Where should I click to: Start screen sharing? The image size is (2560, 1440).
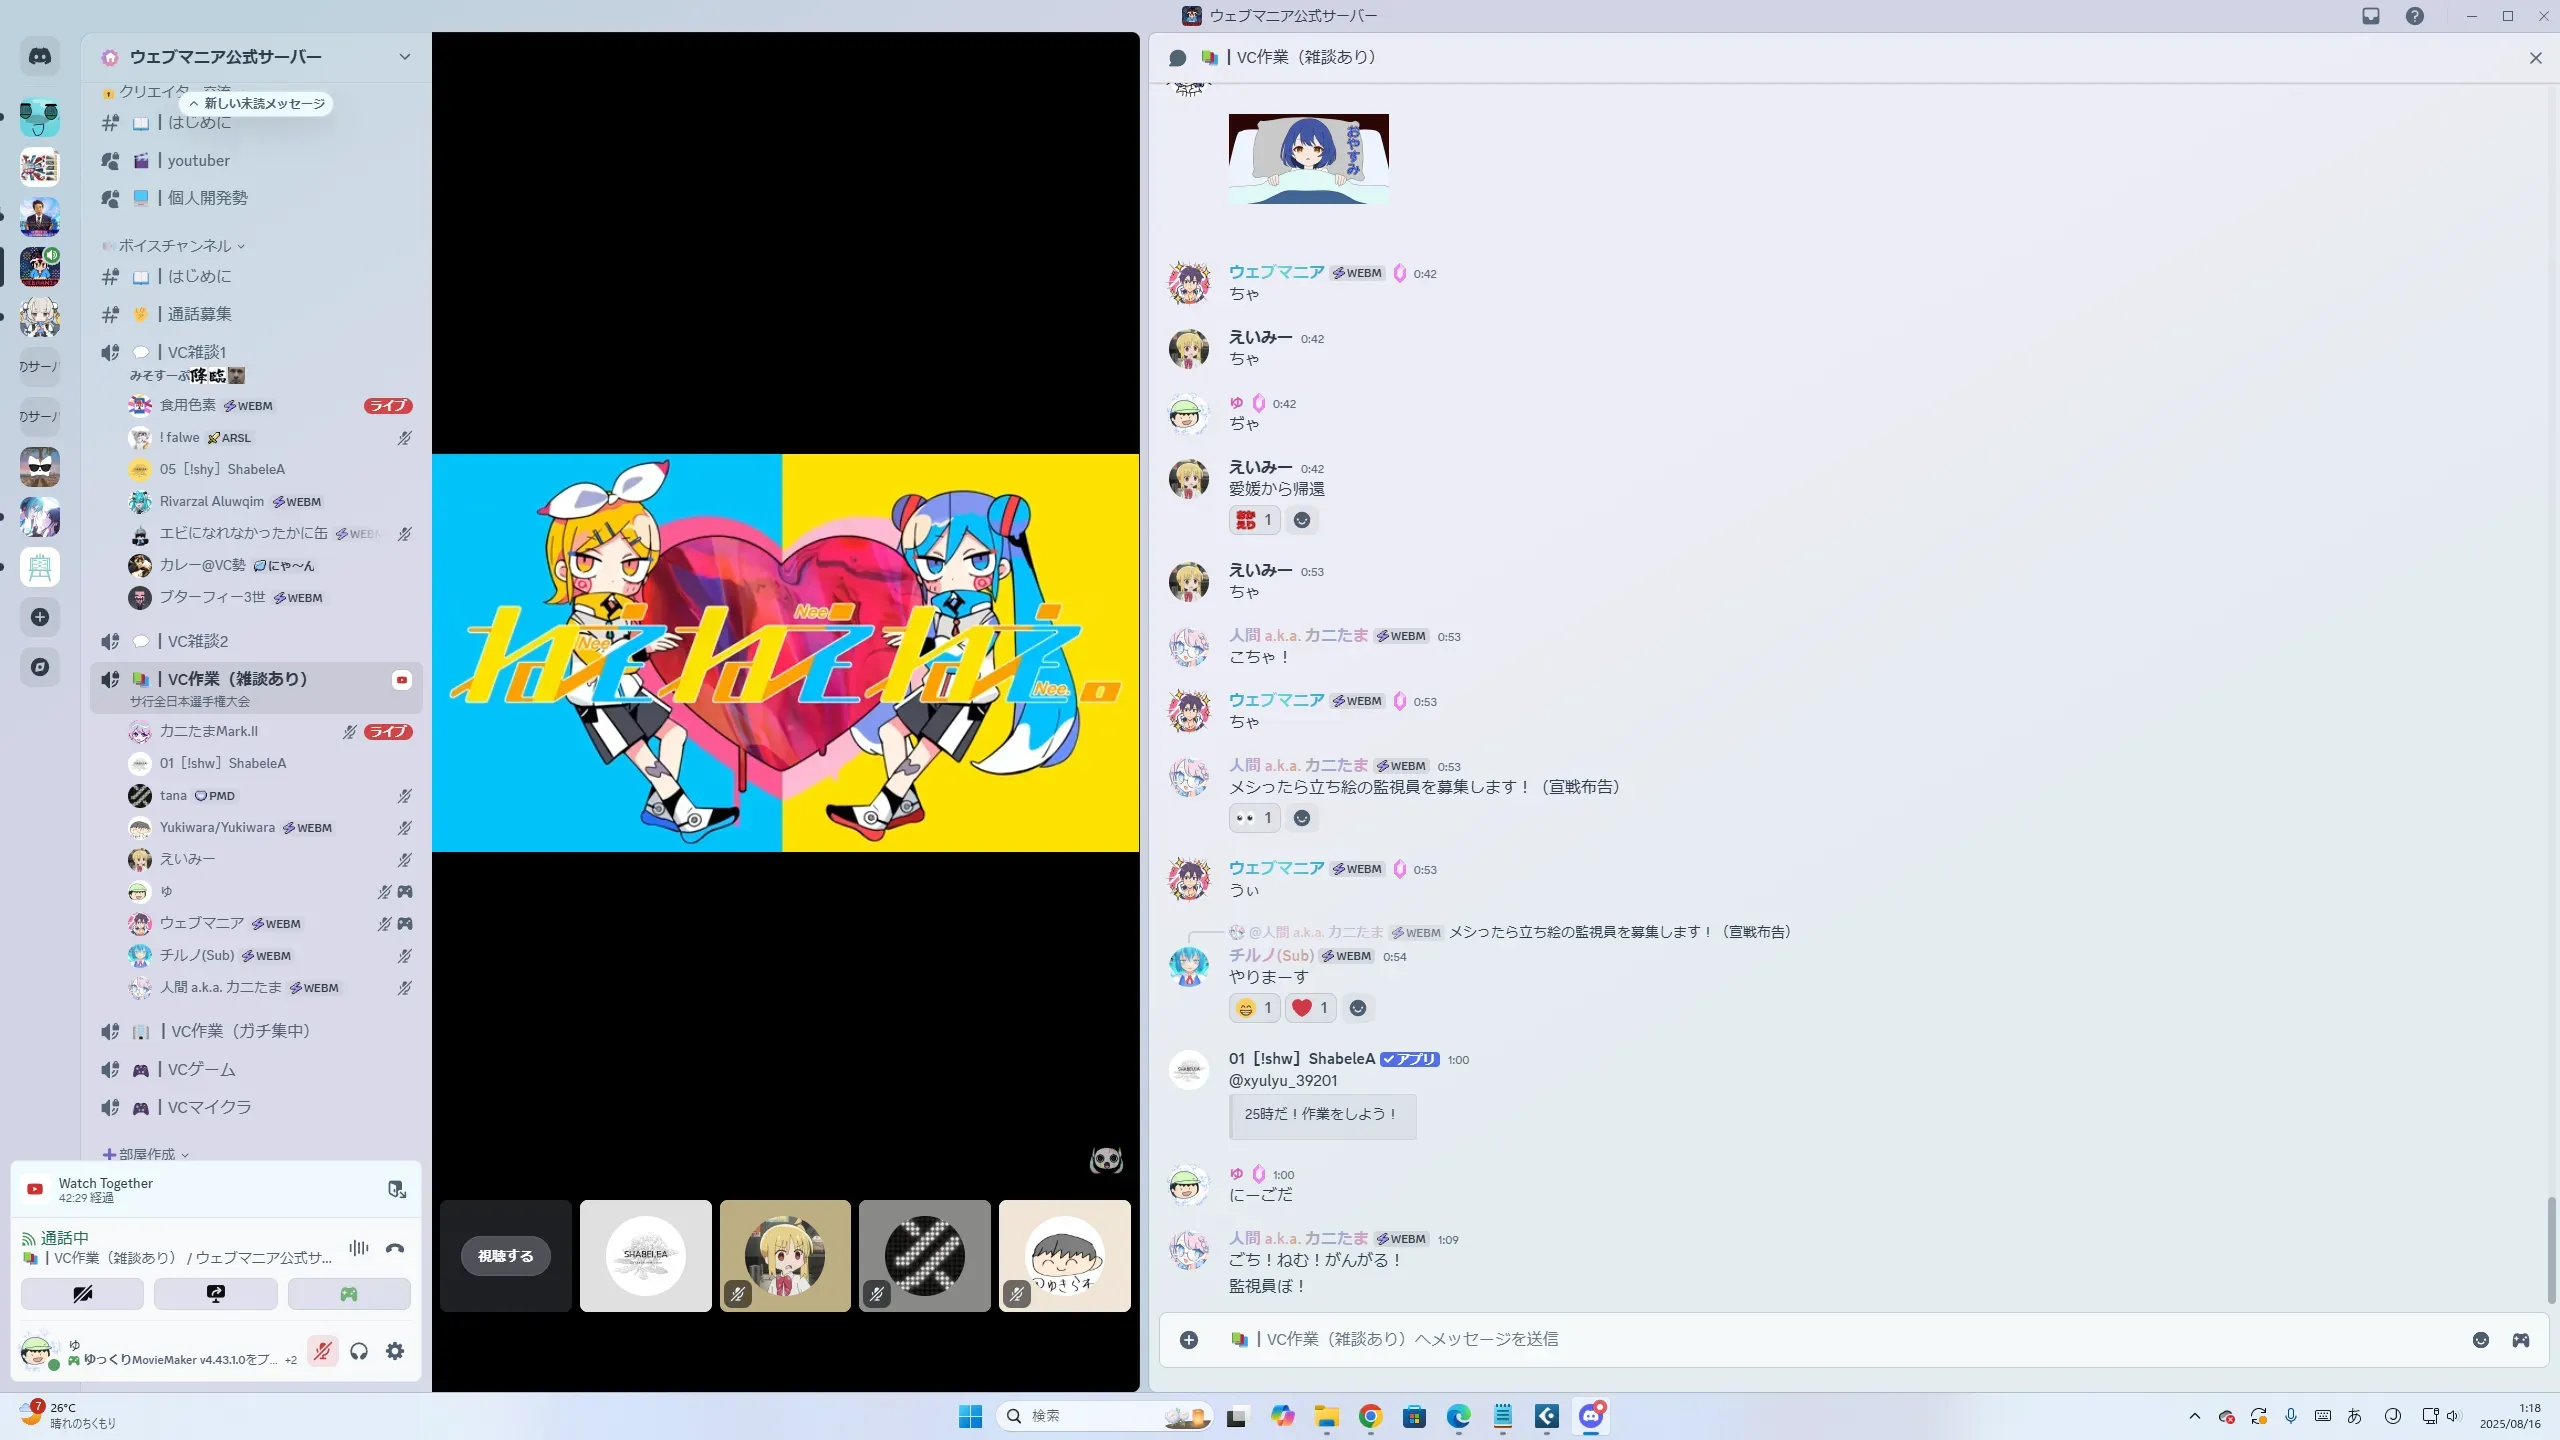click(x=216, y=1294)
